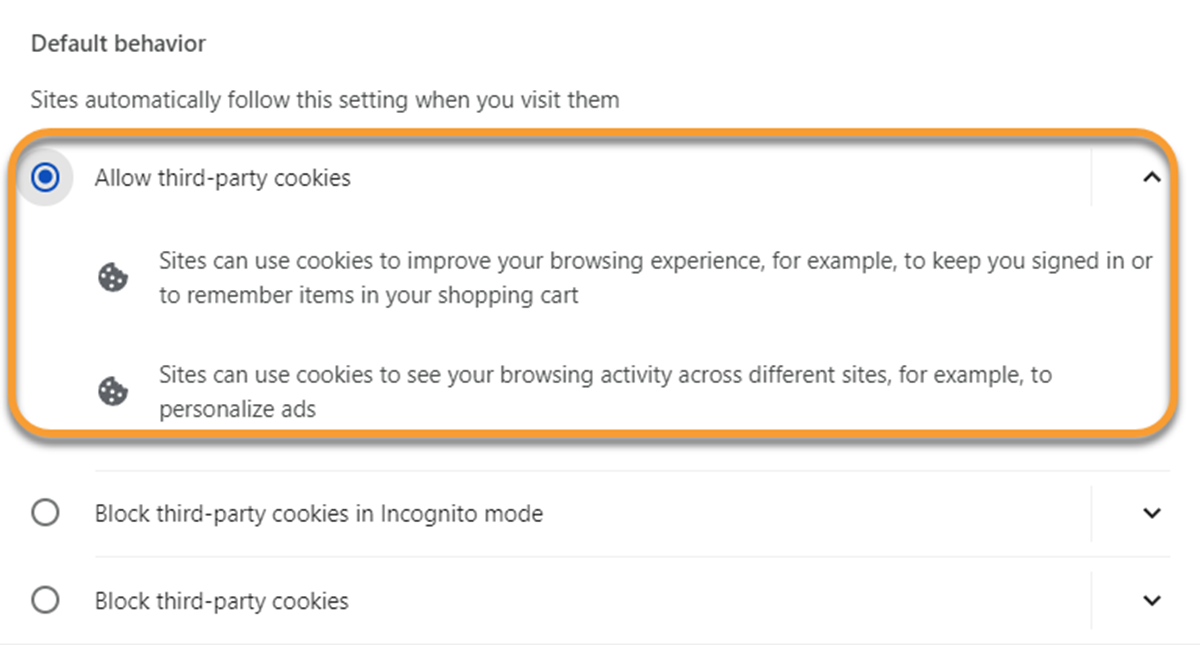Click the shopping cart cookies description text
The height and width of the screenshot is (645, 1200).
pyautogui.click(x=656, y=278)
